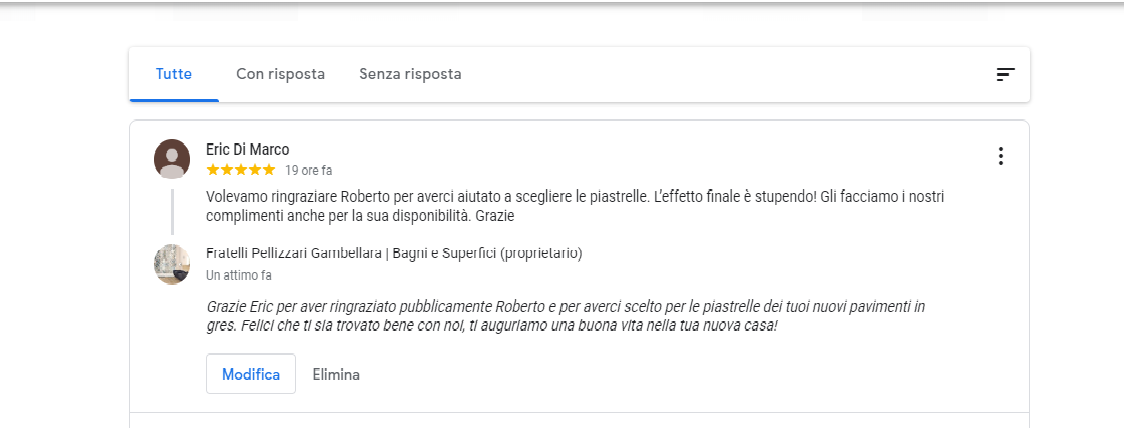Click the '19 ore fa' timestamp
The image size is (1124, 428).
pyautogui.click(x=308, y=171)
